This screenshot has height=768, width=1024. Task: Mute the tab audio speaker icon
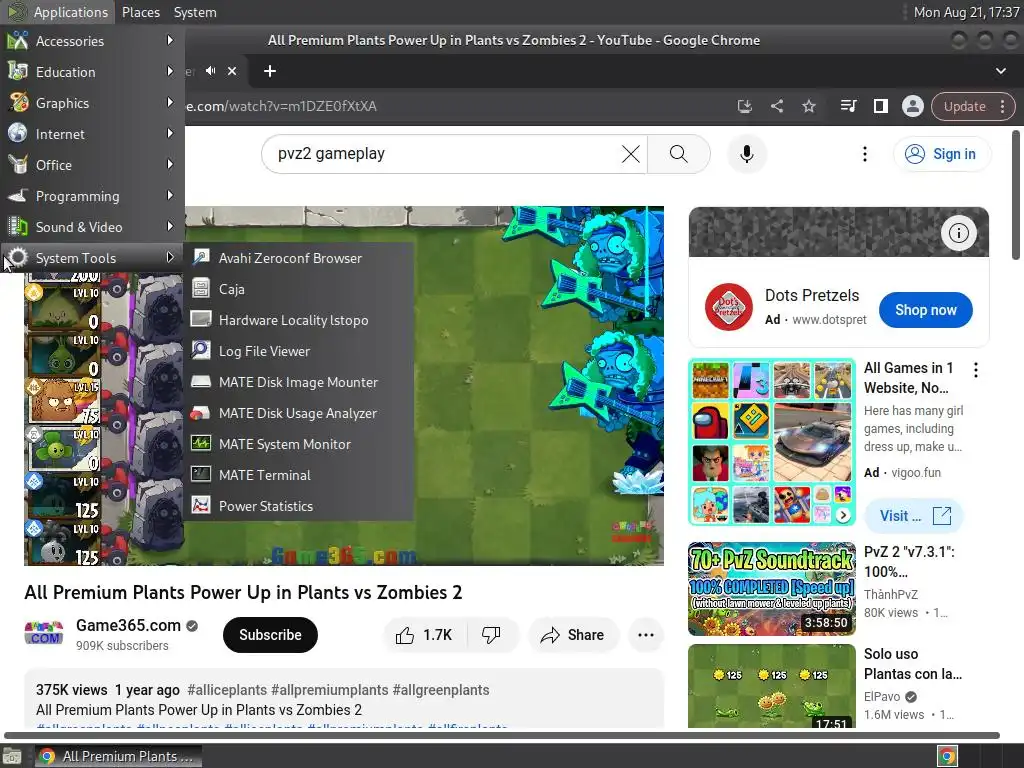(x=210, y=71)
